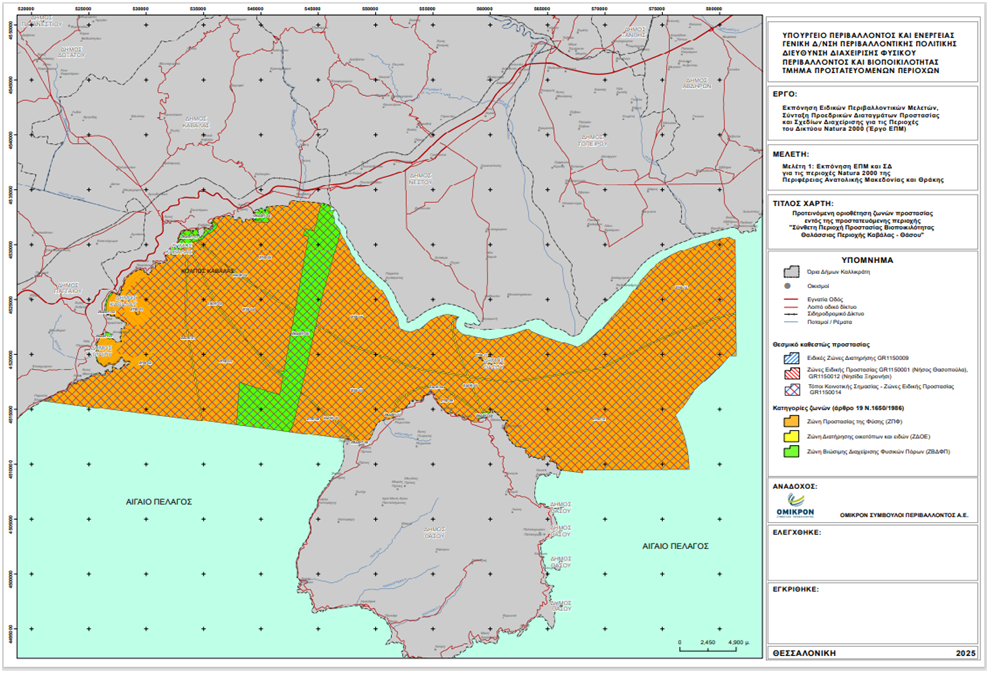The width and height of the screenshot is (989, 673).
Task: Click the blue hatched GR1150009 legend symbol
Action: pyautogui.click(x=789, y=356)
